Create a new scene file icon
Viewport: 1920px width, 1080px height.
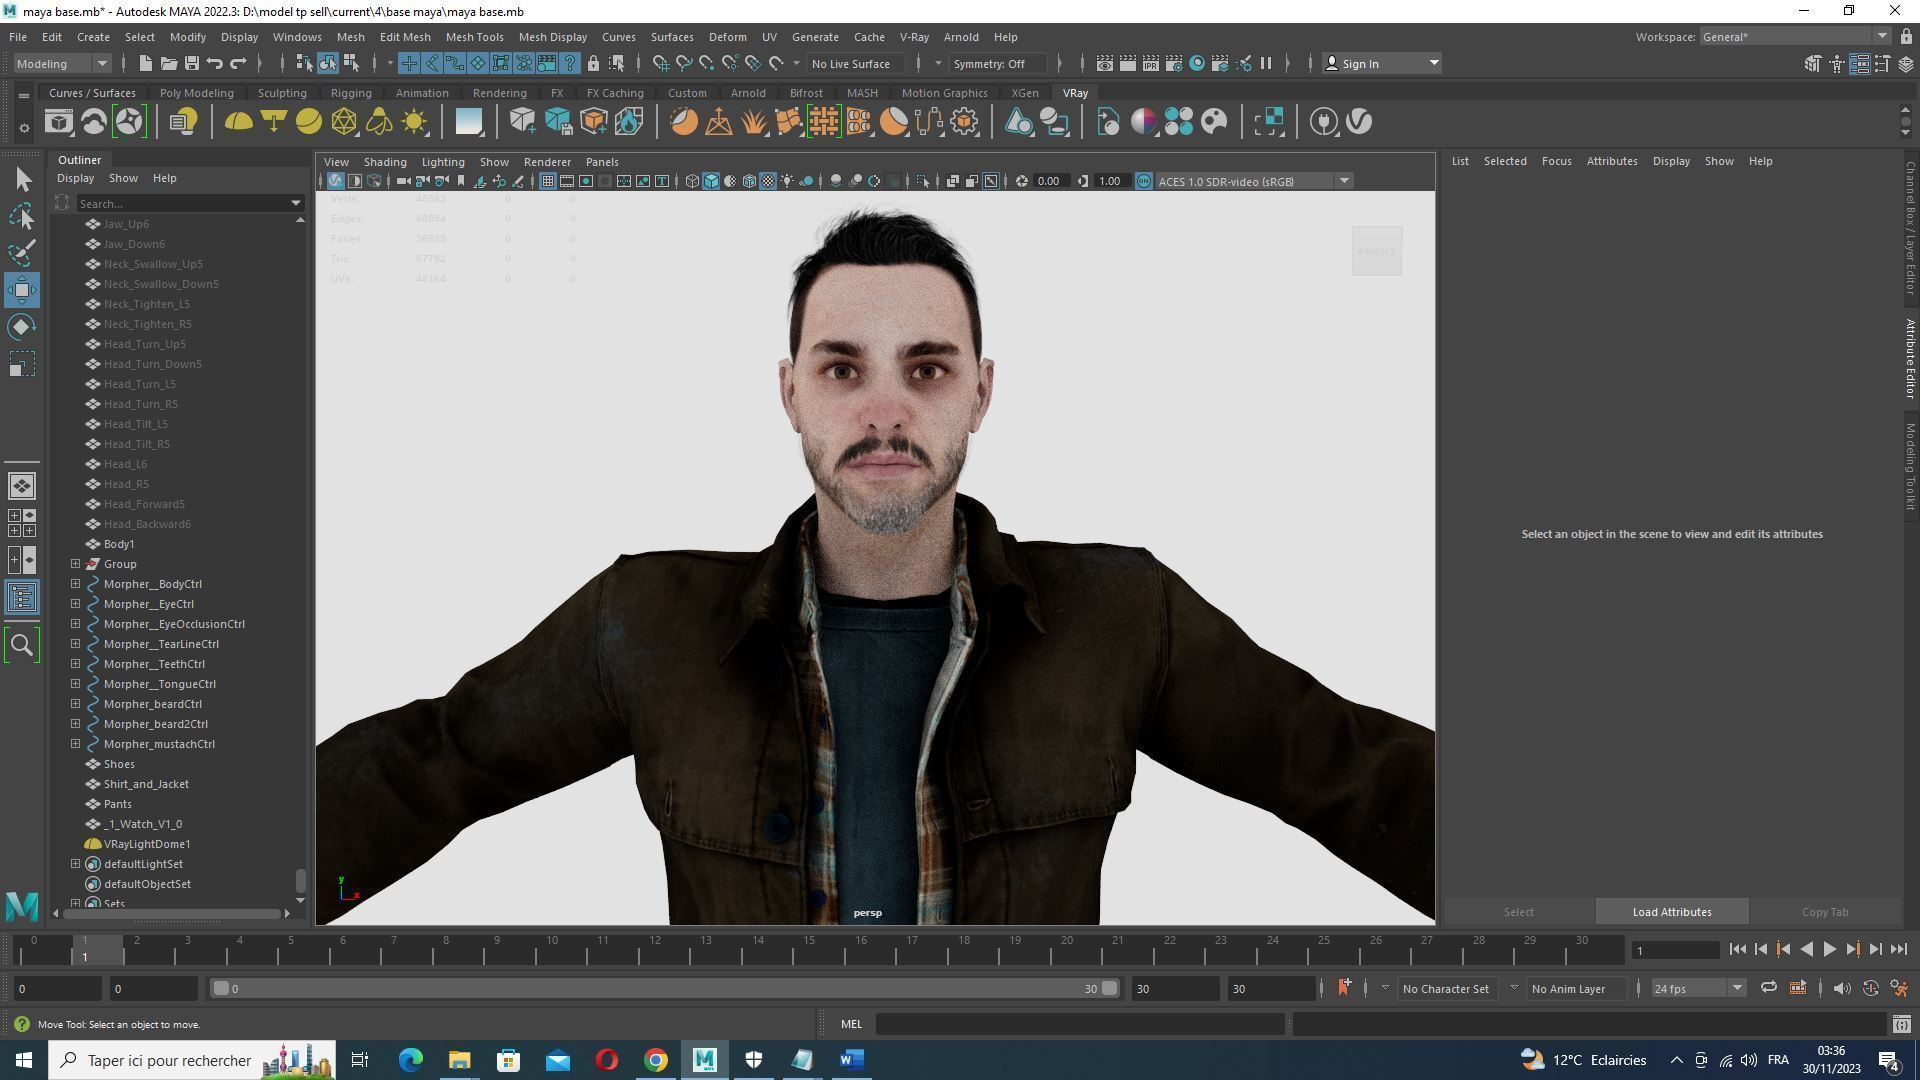pyautogui.click(x=145, y=64)
